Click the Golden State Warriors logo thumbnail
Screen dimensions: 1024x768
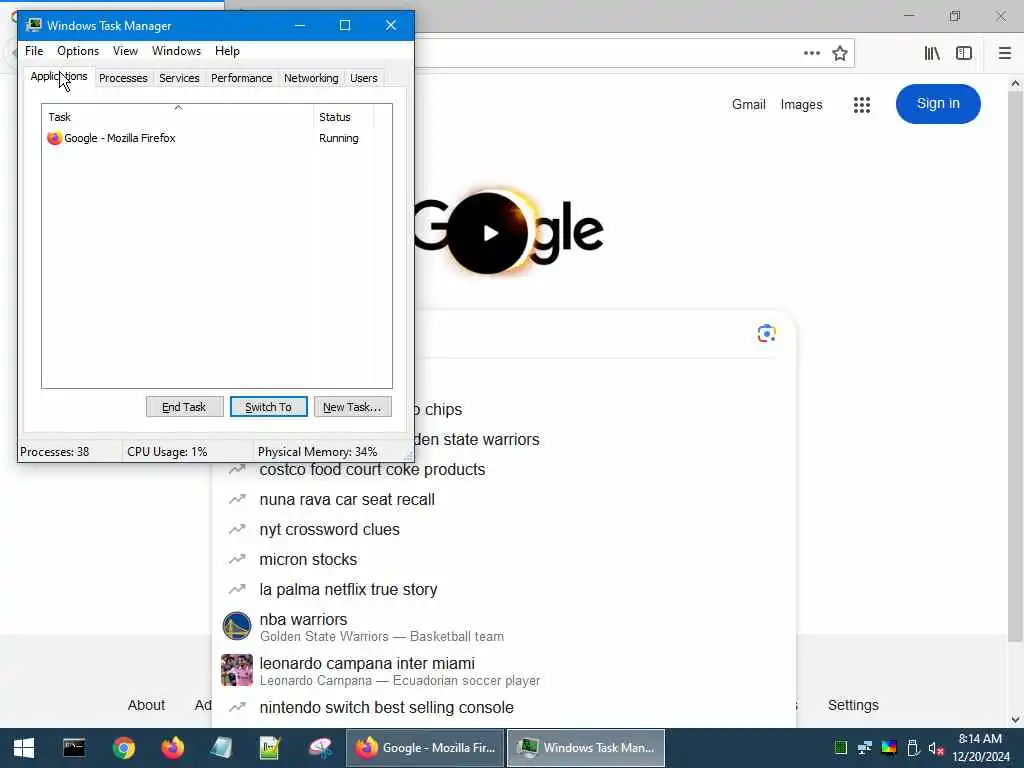pyautogui.click(x=236, y=626)
